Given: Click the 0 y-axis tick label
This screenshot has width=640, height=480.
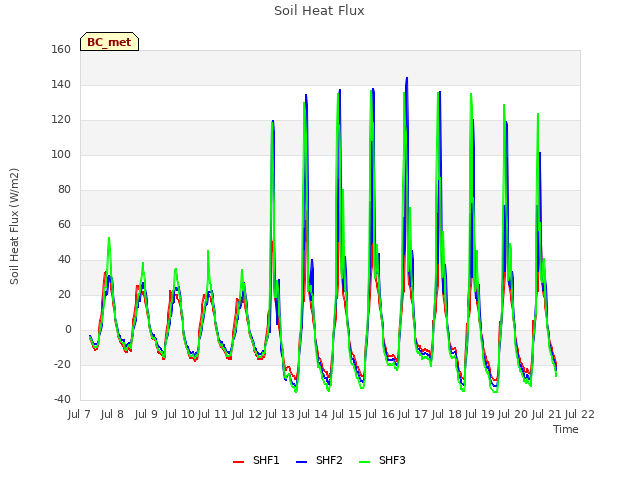Looking at the screenshot, I should coord(68,329).
